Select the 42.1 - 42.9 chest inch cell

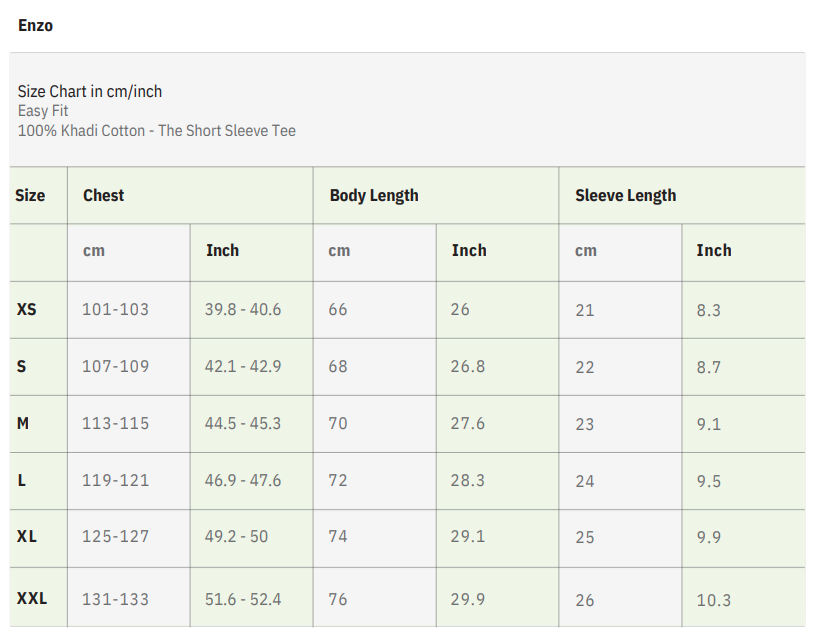[x=243, y=367]
